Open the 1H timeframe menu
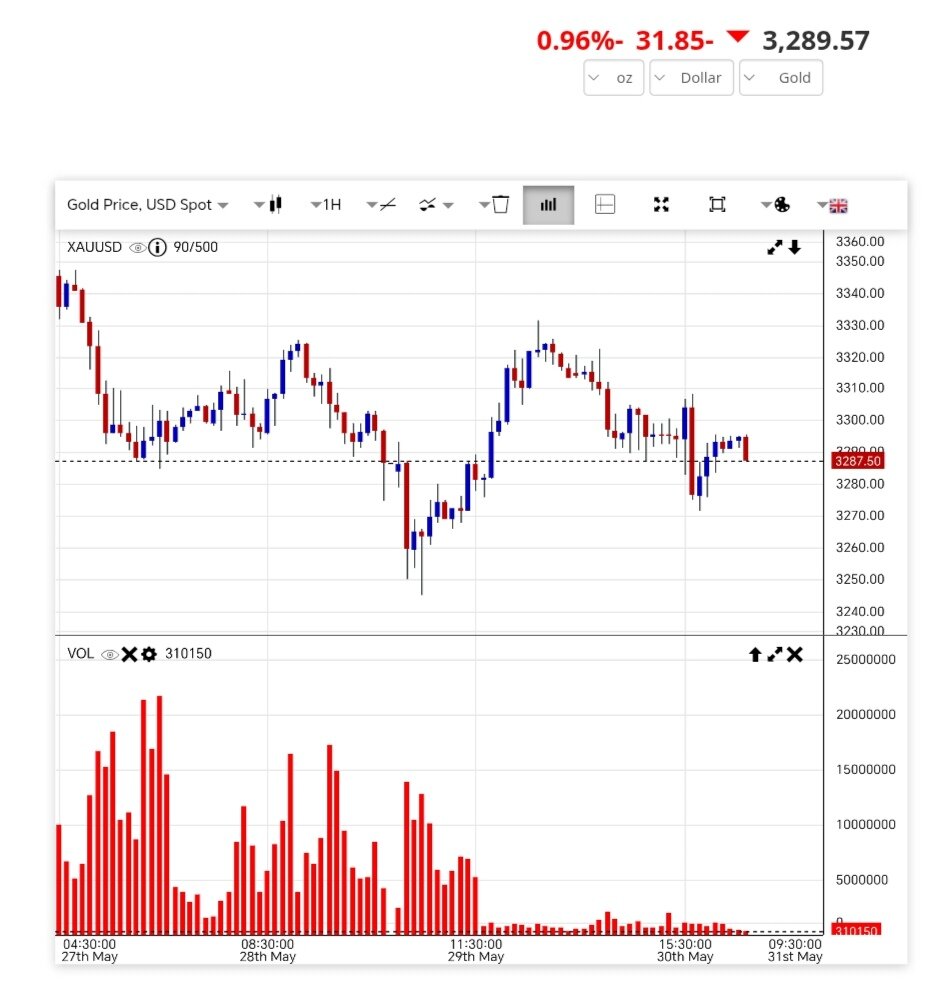 pos(325,205)
